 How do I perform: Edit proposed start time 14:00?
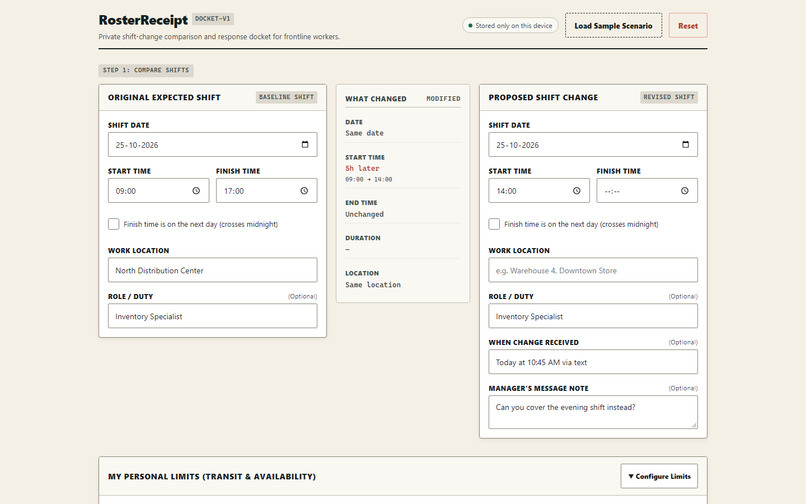539,191
